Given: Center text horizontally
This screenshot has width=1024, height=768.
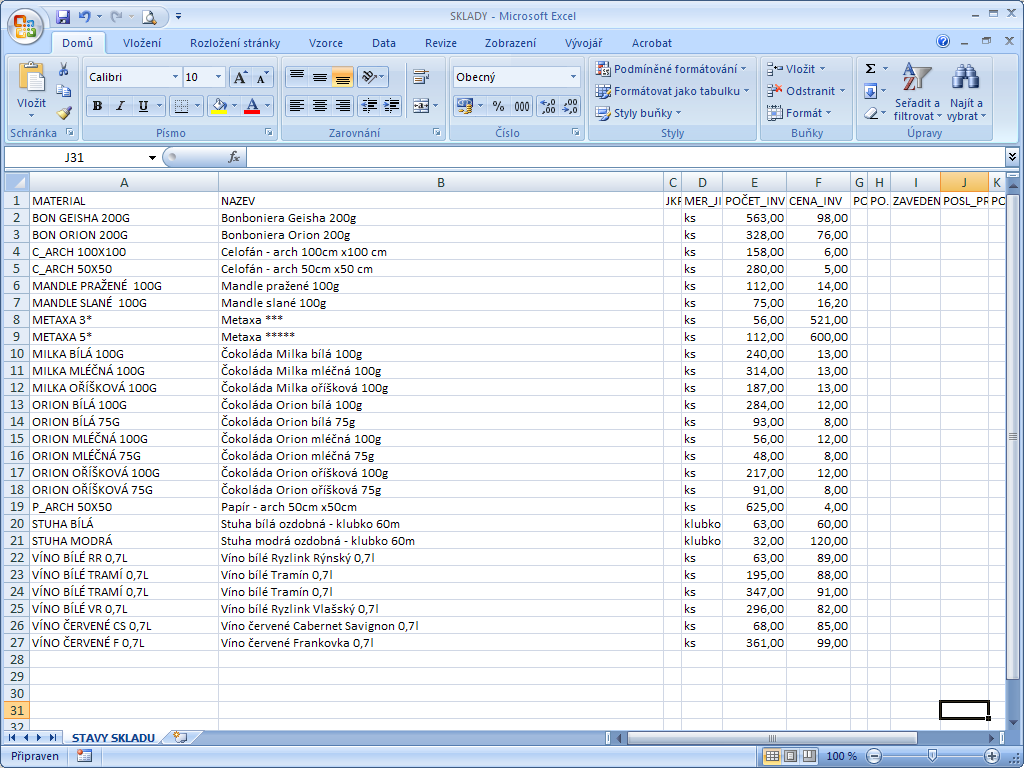Looking at the screenshot, I should 319,106.
